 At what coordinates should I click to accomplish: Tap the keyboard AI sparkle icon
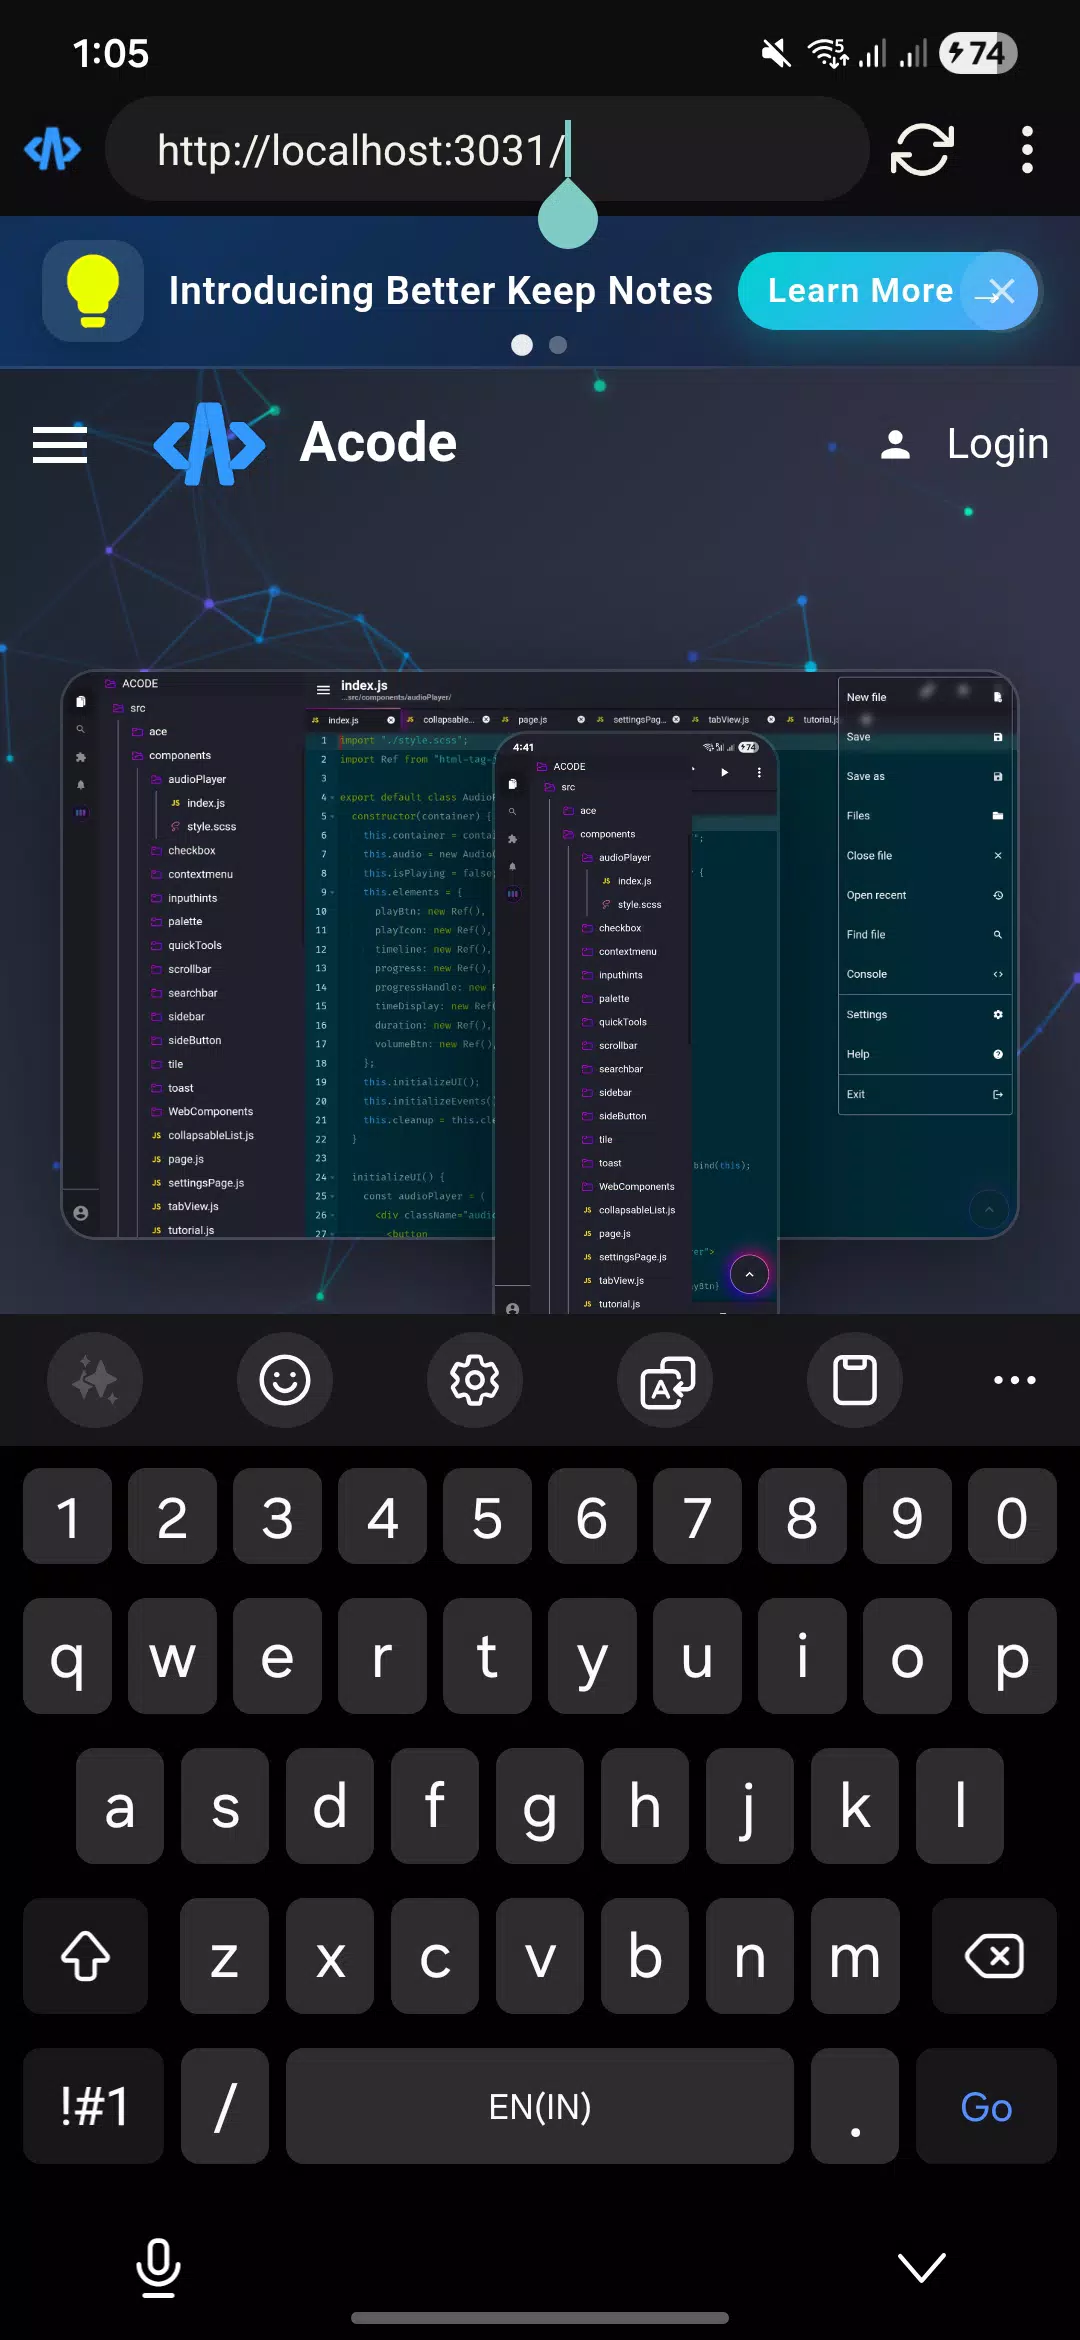(x=95, y=1380)
